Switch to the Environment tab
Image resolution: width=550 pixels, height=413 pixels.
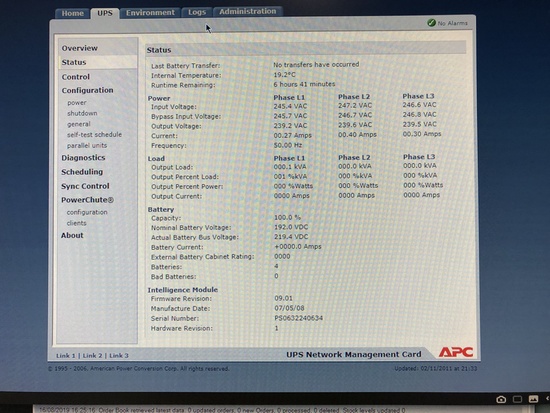pyautogui.click(x=150, y=13)
